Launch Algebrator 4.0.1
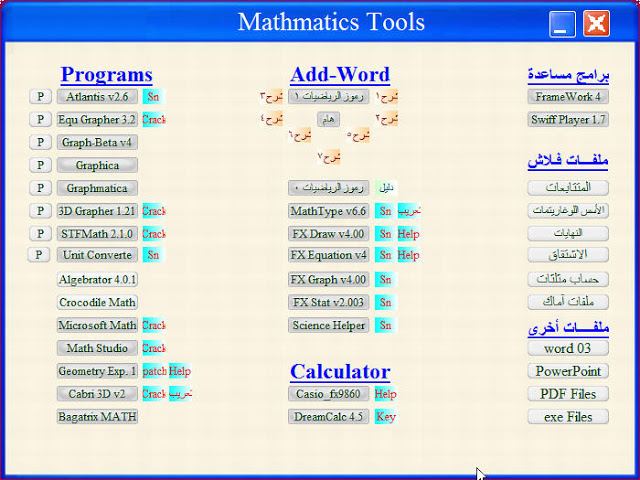 click(97, 280)
